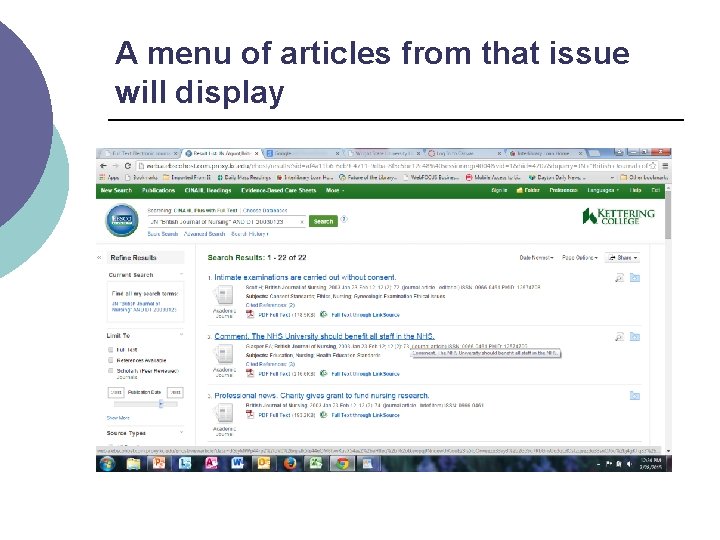Collapse the Current Search section
The height and width of the screenshot is (540, 720).
coord(181,275)
